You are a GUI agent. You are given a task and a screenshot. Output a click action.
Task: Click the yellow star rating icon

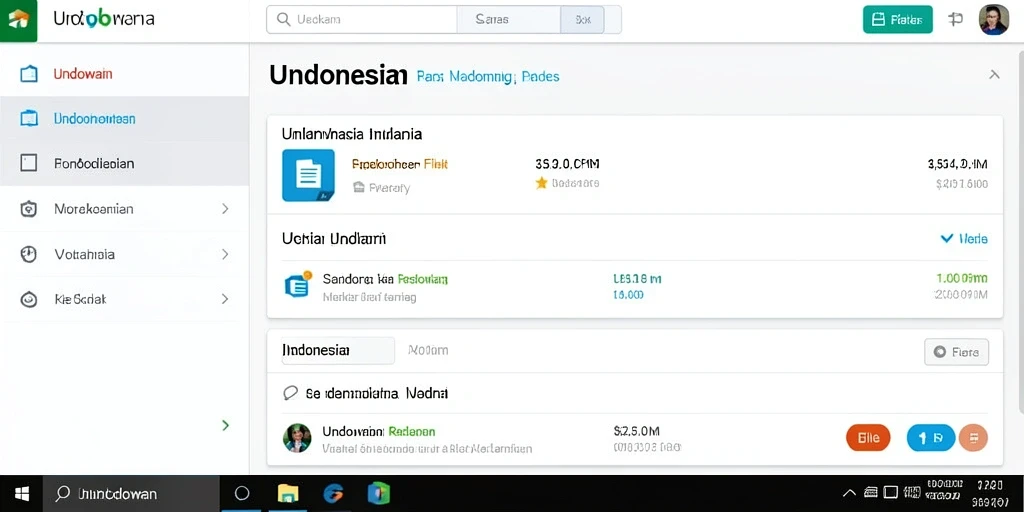click(541, 184)
